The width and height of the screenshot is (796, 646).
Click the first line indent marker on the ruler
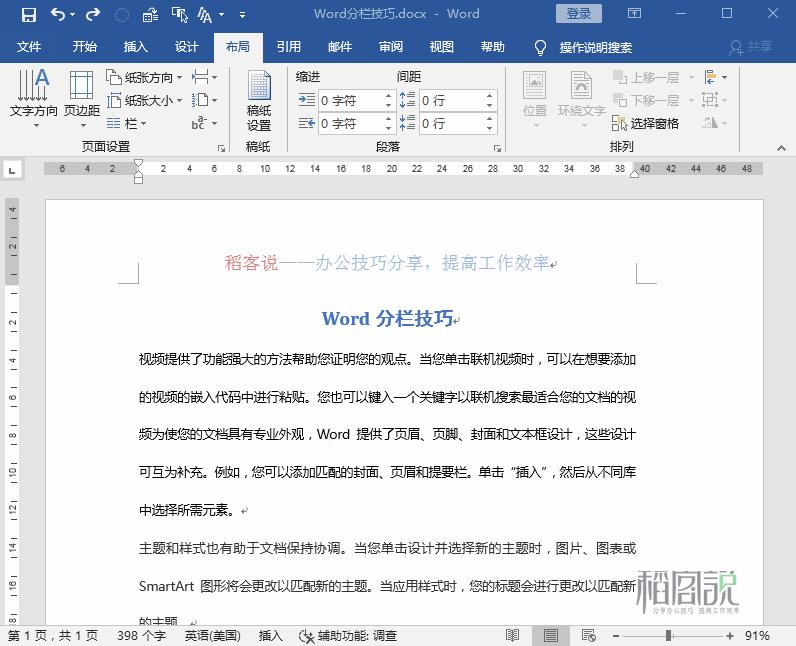[138, 163]
